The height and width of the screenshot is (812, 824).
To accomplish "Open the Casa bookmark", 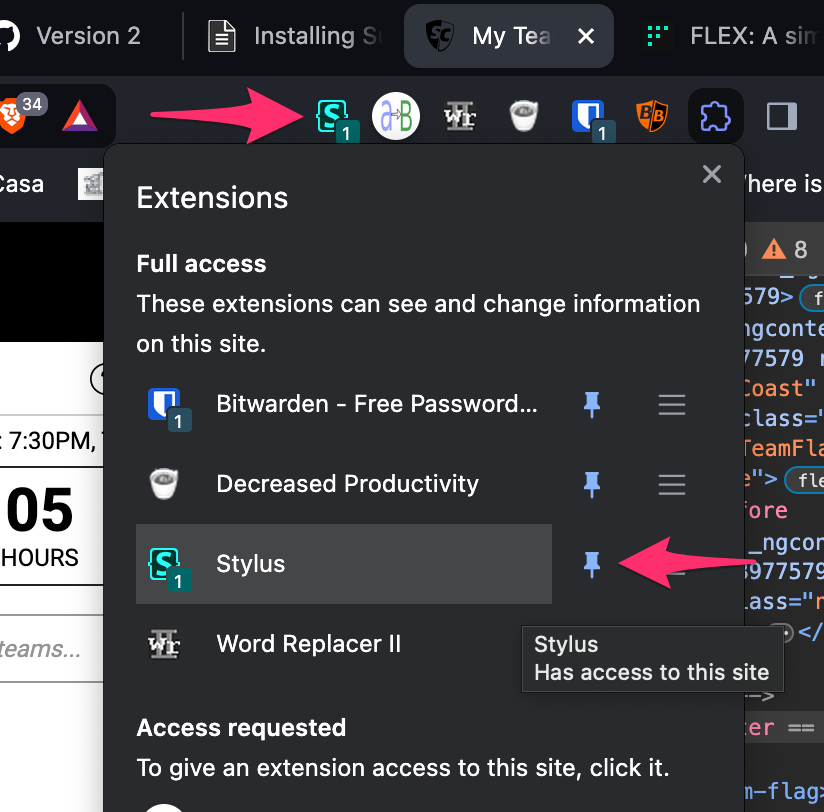I will coord(21,184).
